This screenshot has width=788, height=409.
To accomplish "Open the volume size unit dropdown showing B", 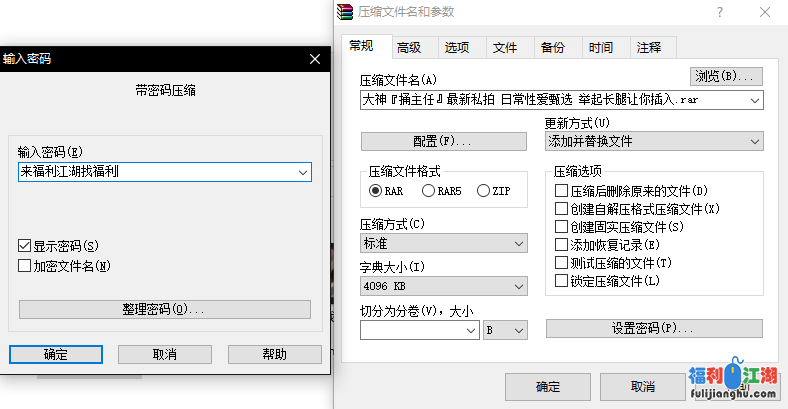I will (518, 329).
